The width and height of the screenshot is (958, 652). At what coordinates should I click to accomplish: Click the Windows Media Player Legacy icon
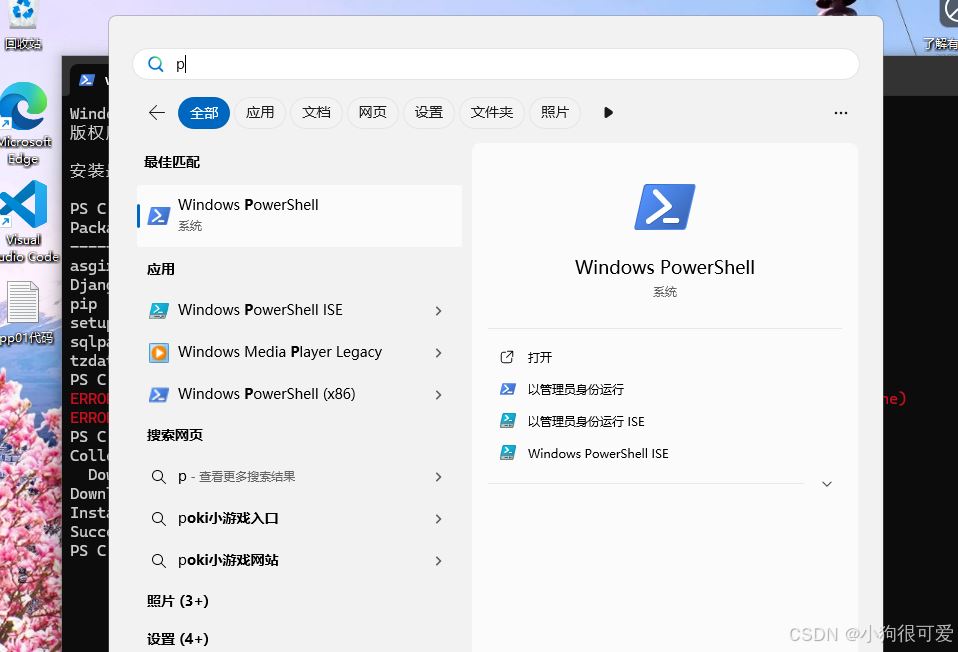click(159, 353)
